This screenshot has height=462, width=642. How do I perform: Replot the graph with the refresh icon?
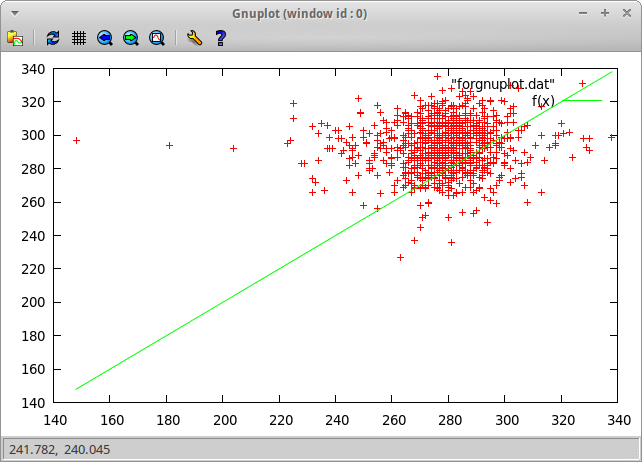[53, 38]
